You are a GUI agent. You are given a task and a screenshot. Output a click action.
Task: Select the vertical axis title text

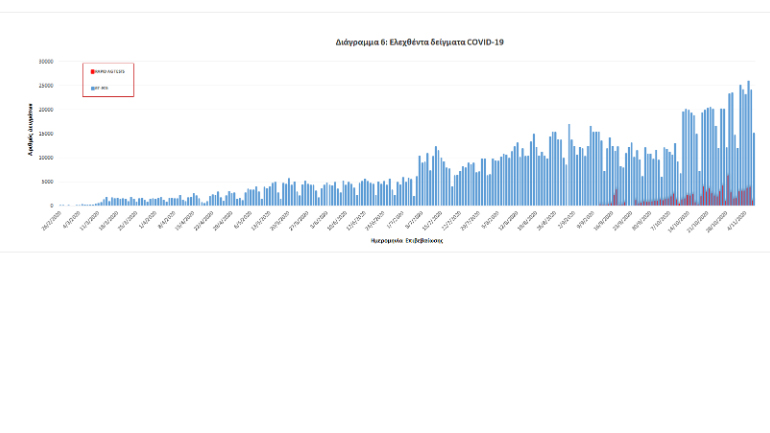pos(31,130)
